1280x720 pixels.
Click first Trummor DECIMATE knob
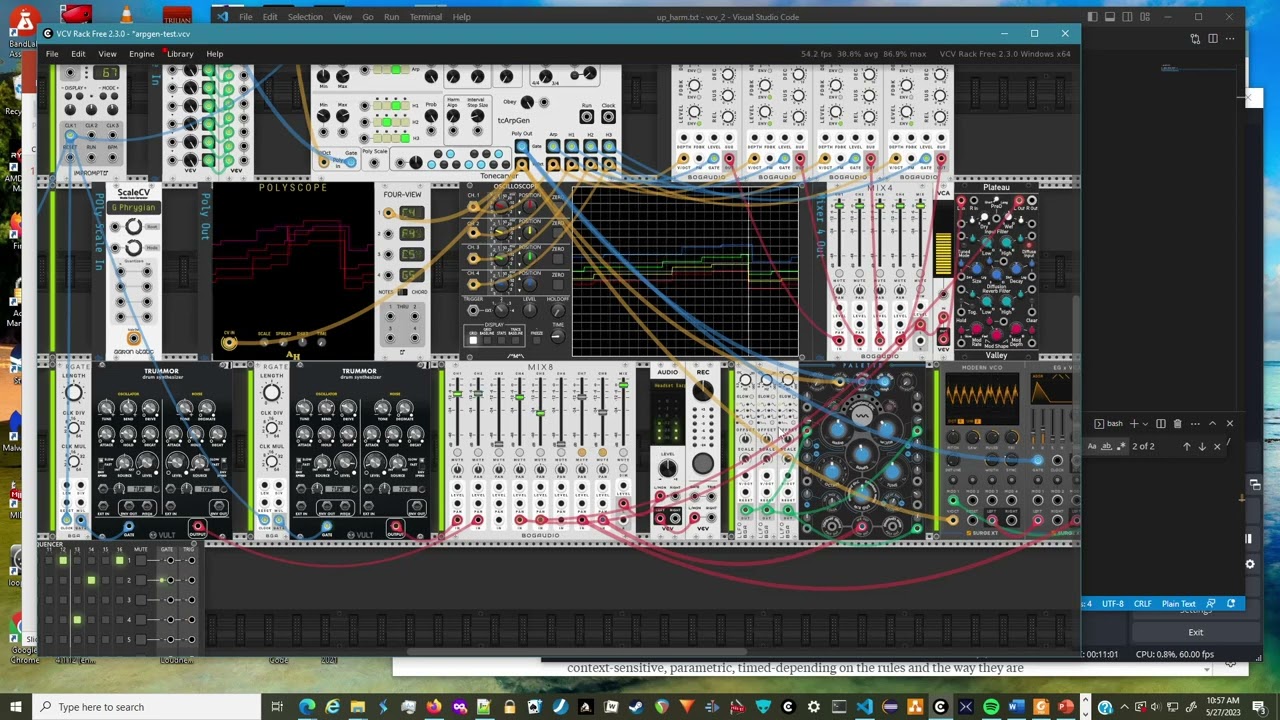pos(206,407)
